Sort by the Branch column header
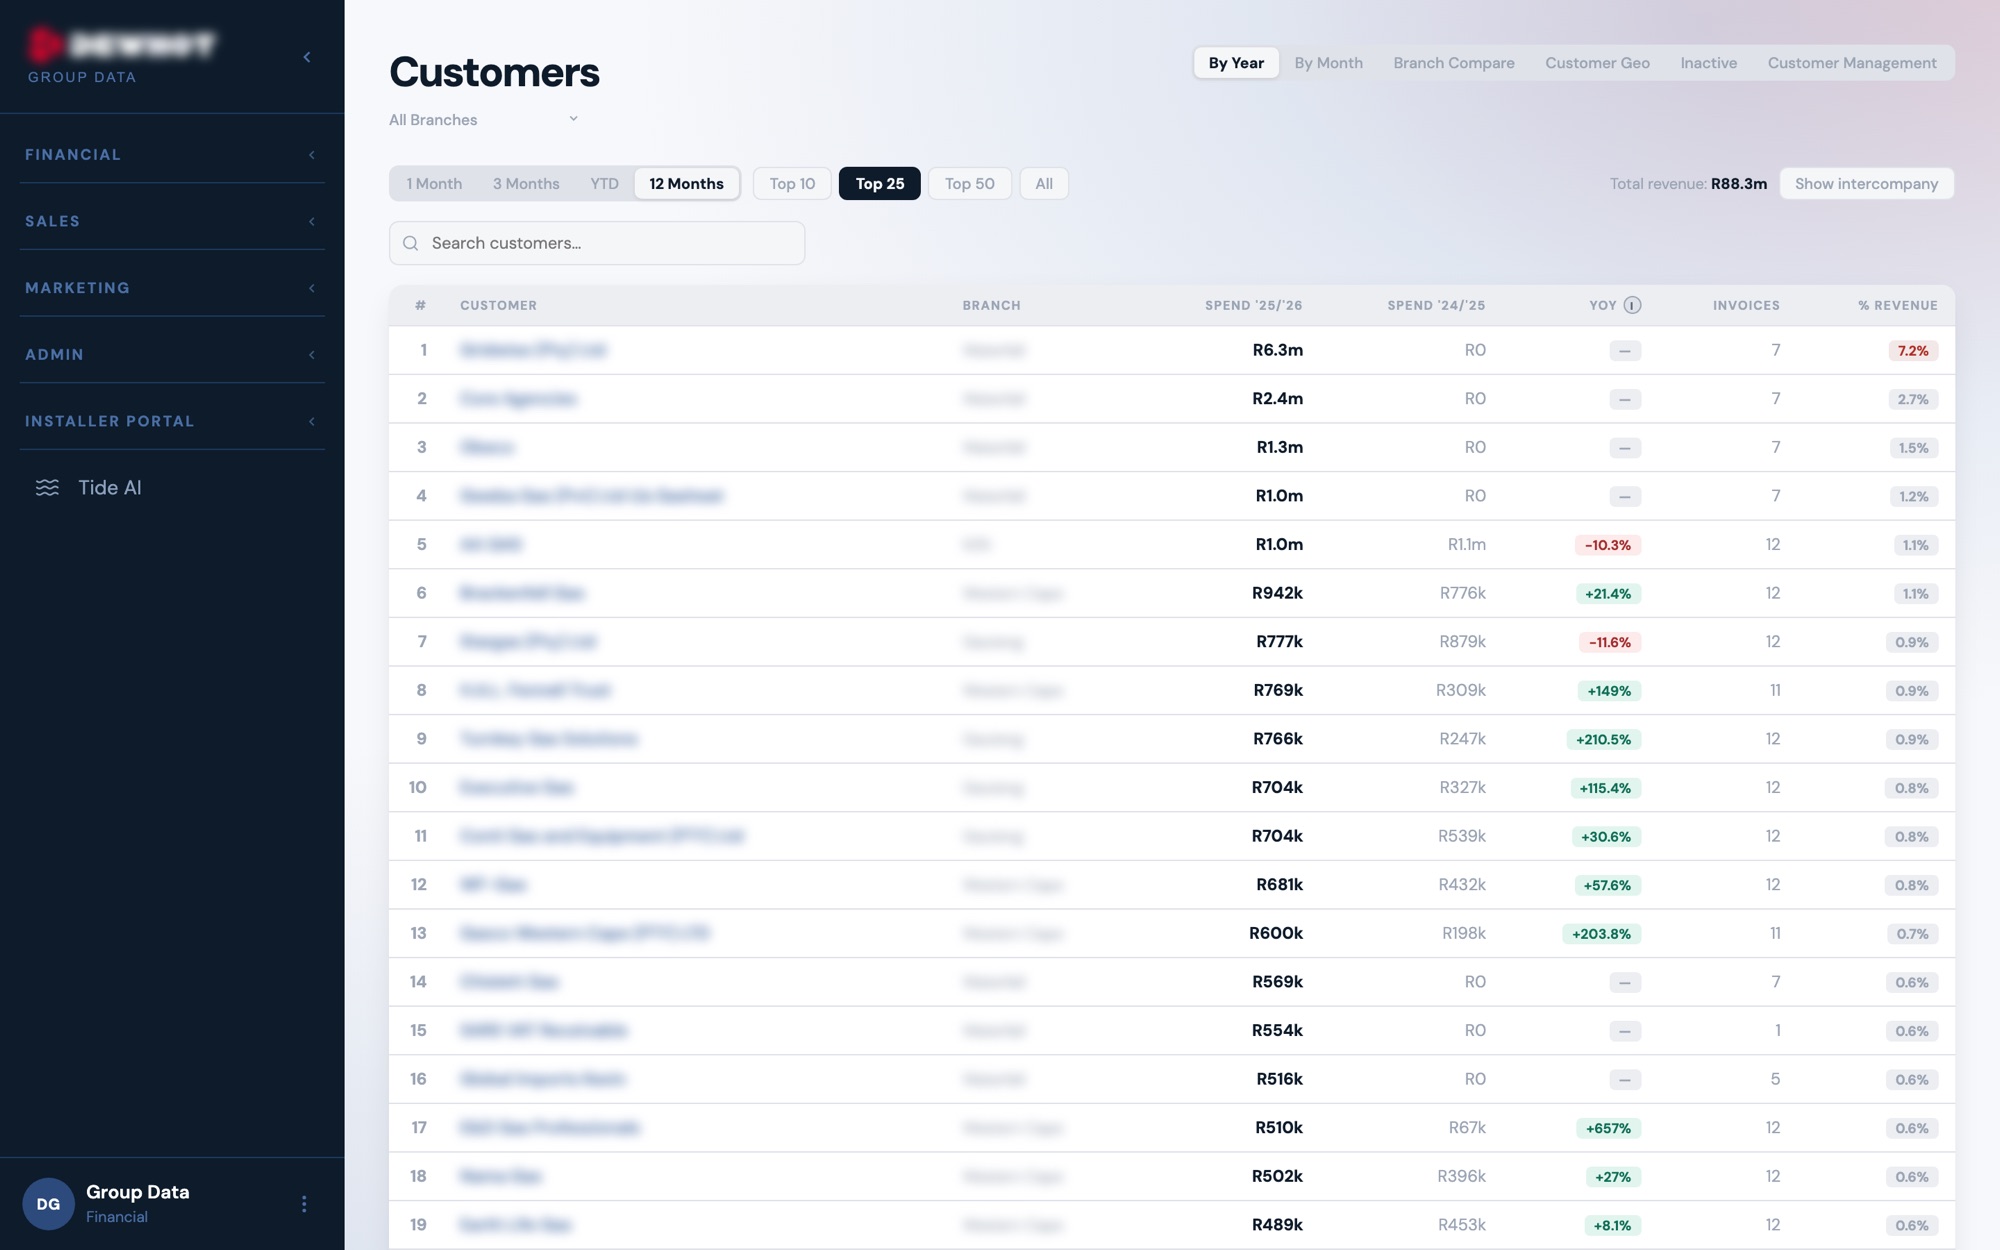 pyautogui.click(x=991, y=305)
